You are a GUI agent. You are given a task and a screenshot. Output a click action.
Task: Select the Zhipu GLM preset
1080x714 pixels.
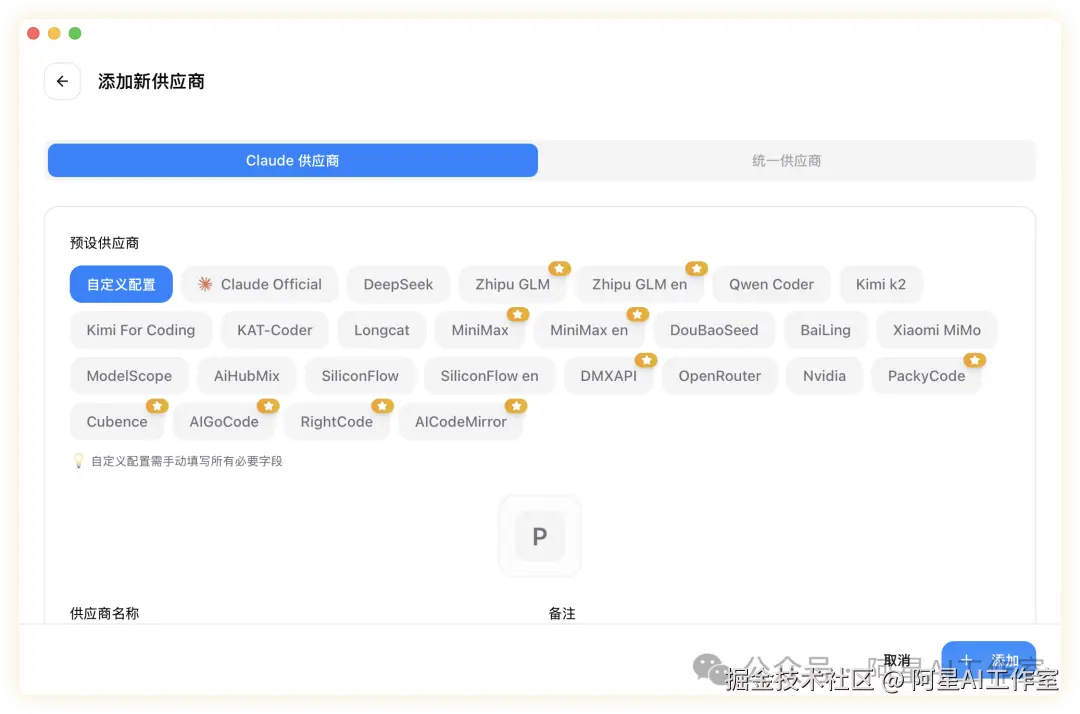512,284
